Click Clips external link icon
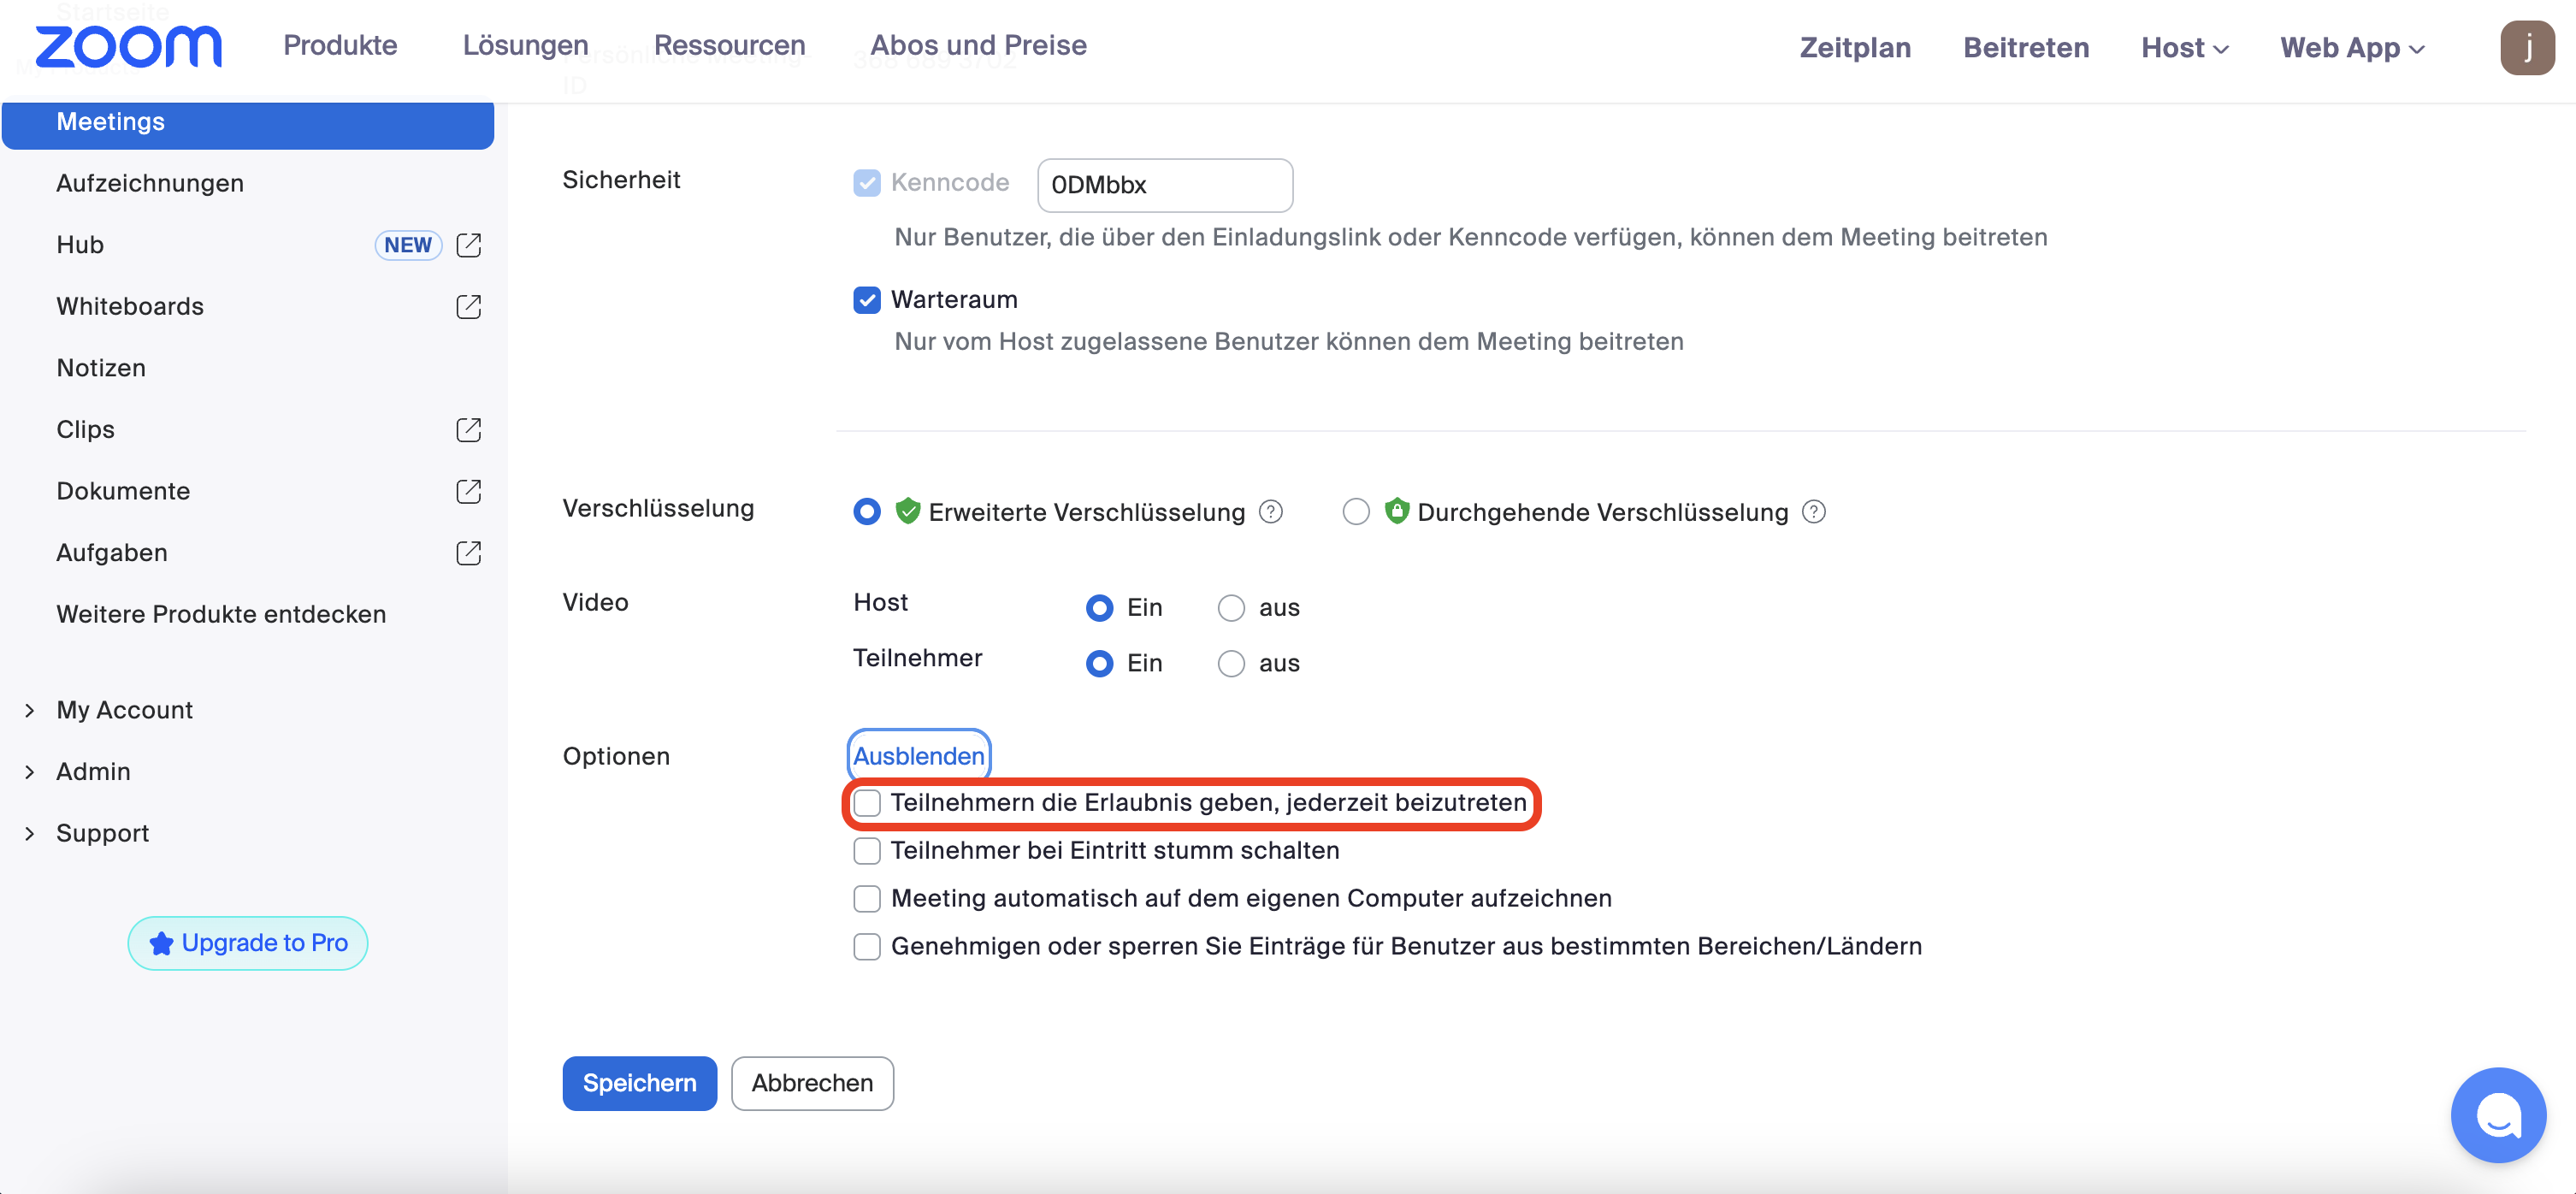 pyautogui.click(x=468, y=430)
